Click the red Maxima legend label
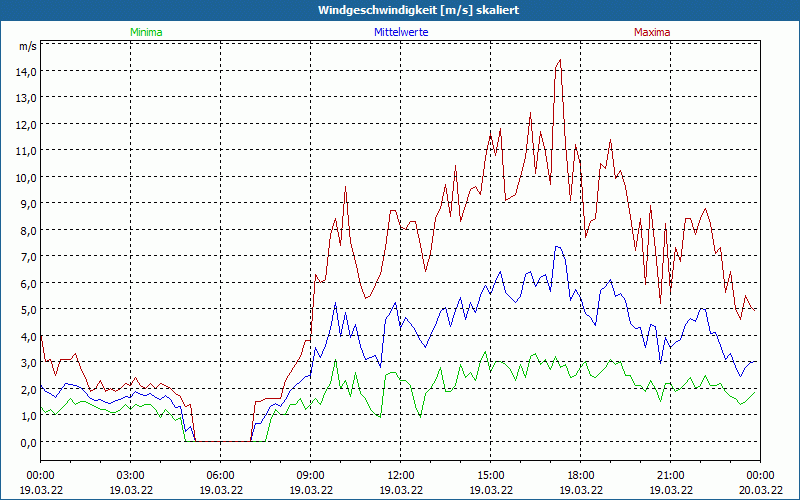The height and width of the screenshot is (500, 800). pos(652,32)
